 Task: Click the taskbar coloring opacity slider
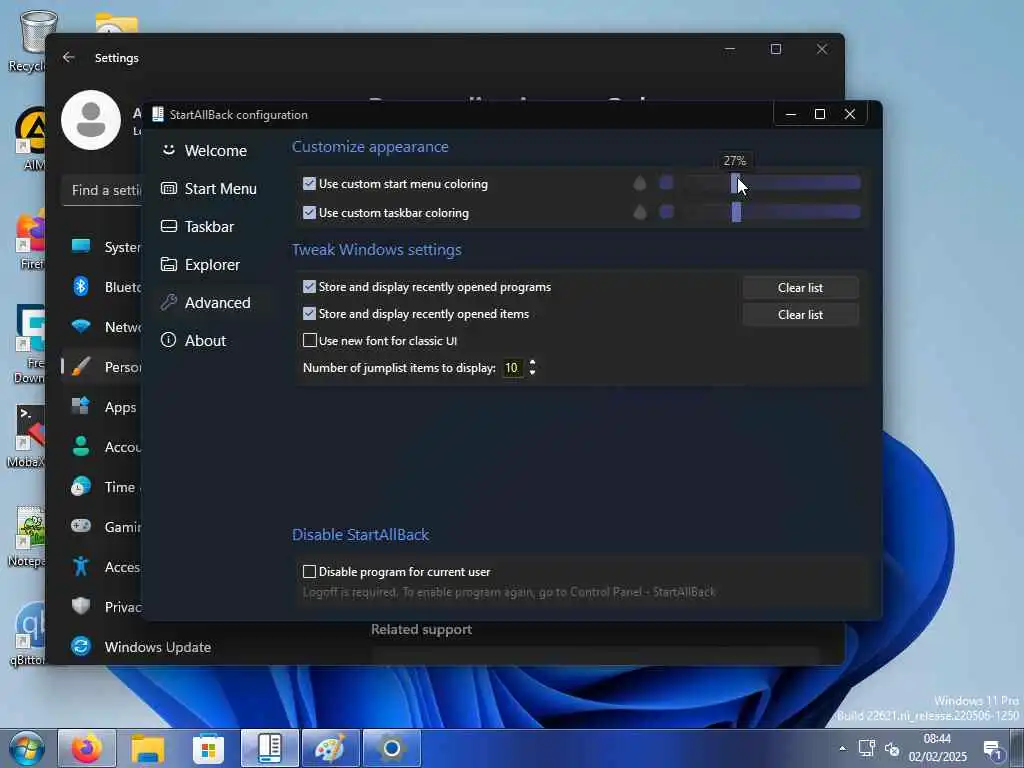click(772, 212)
